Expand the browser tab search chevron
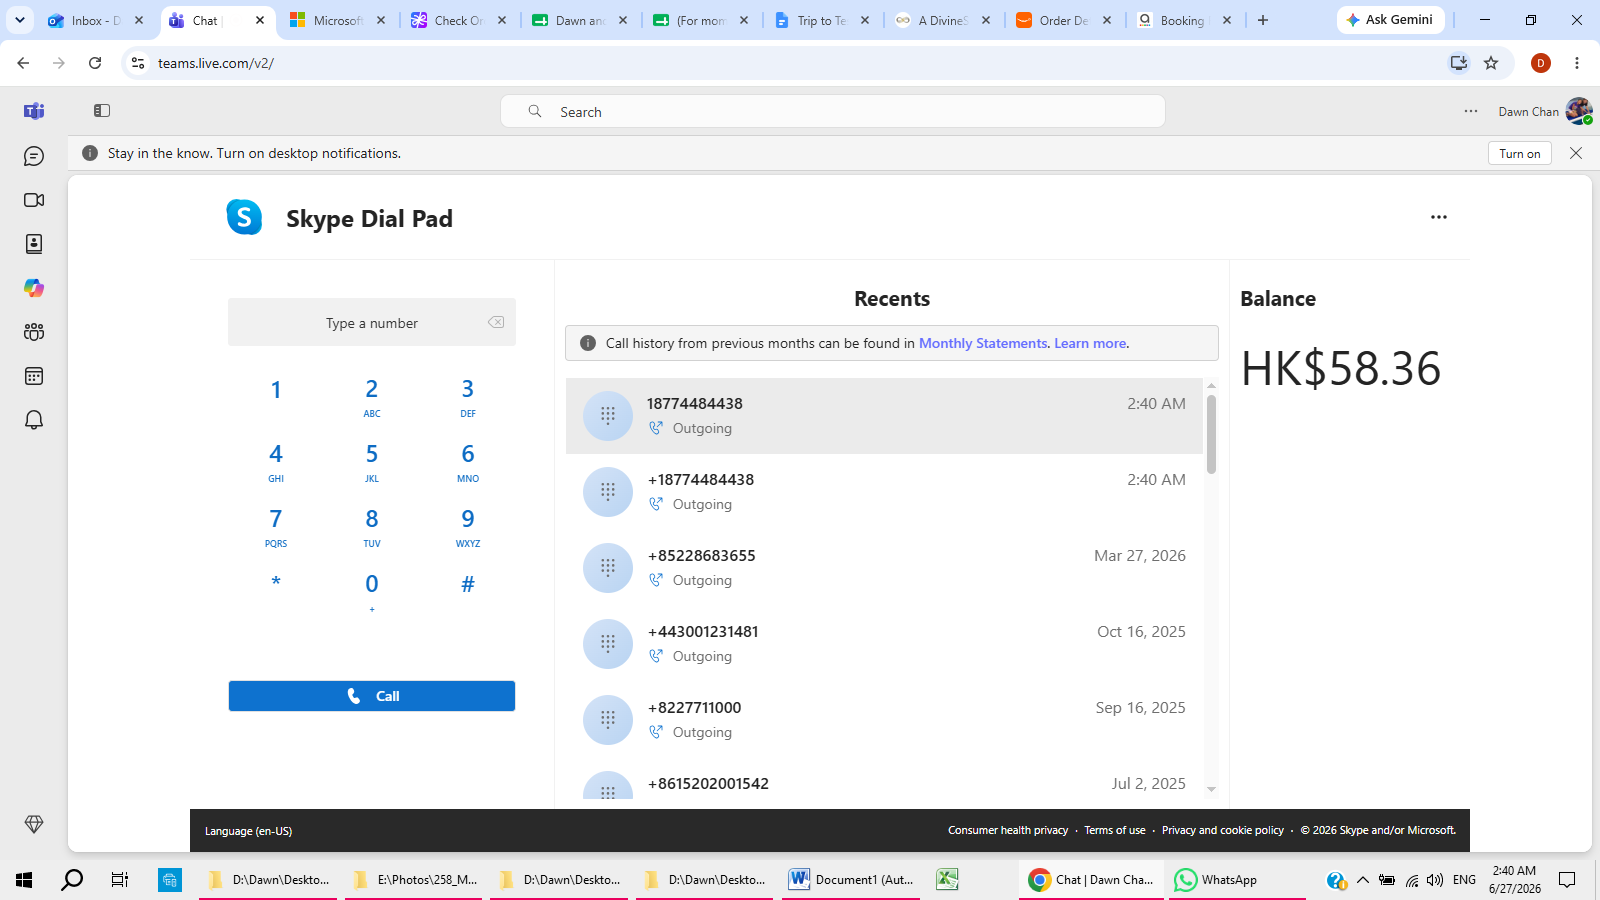The height and width of the screenshot is (900, 1600). [x=20, y=20]
